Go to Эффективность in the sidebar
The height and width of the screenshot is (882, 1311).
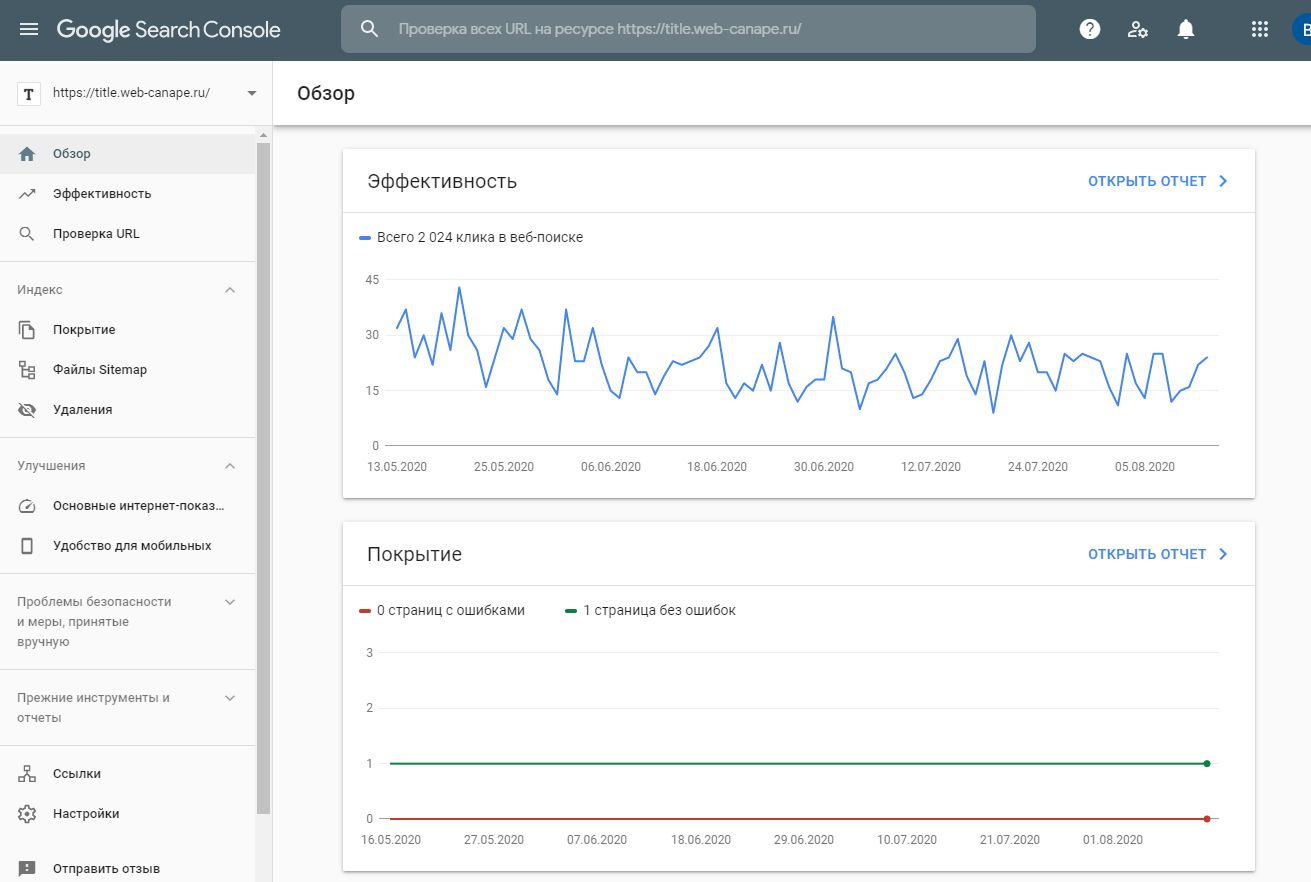click(128, 194)
